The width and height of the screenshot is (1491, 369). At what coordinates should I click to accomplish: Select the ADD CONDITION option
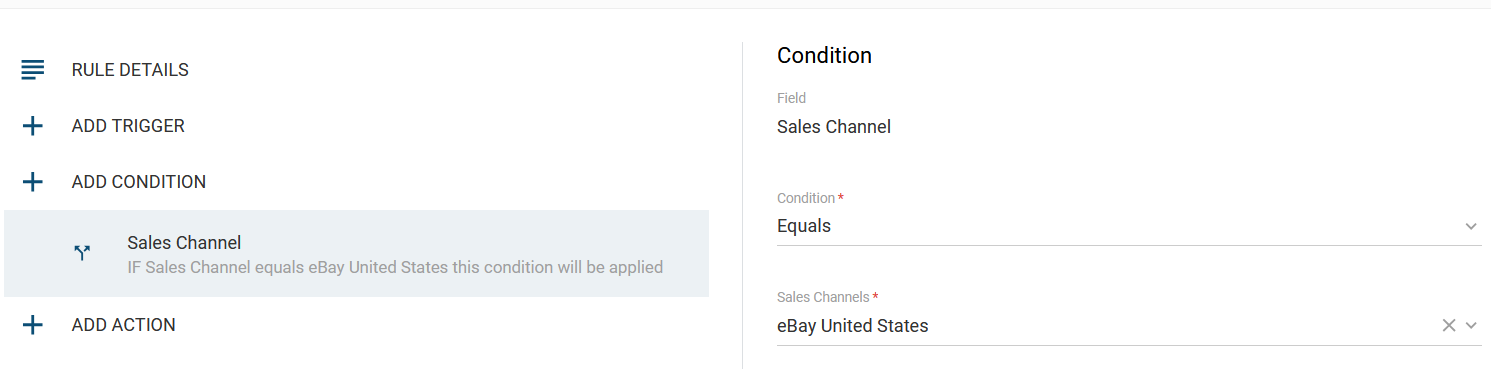pyautogui.click(x=139, y=182)
